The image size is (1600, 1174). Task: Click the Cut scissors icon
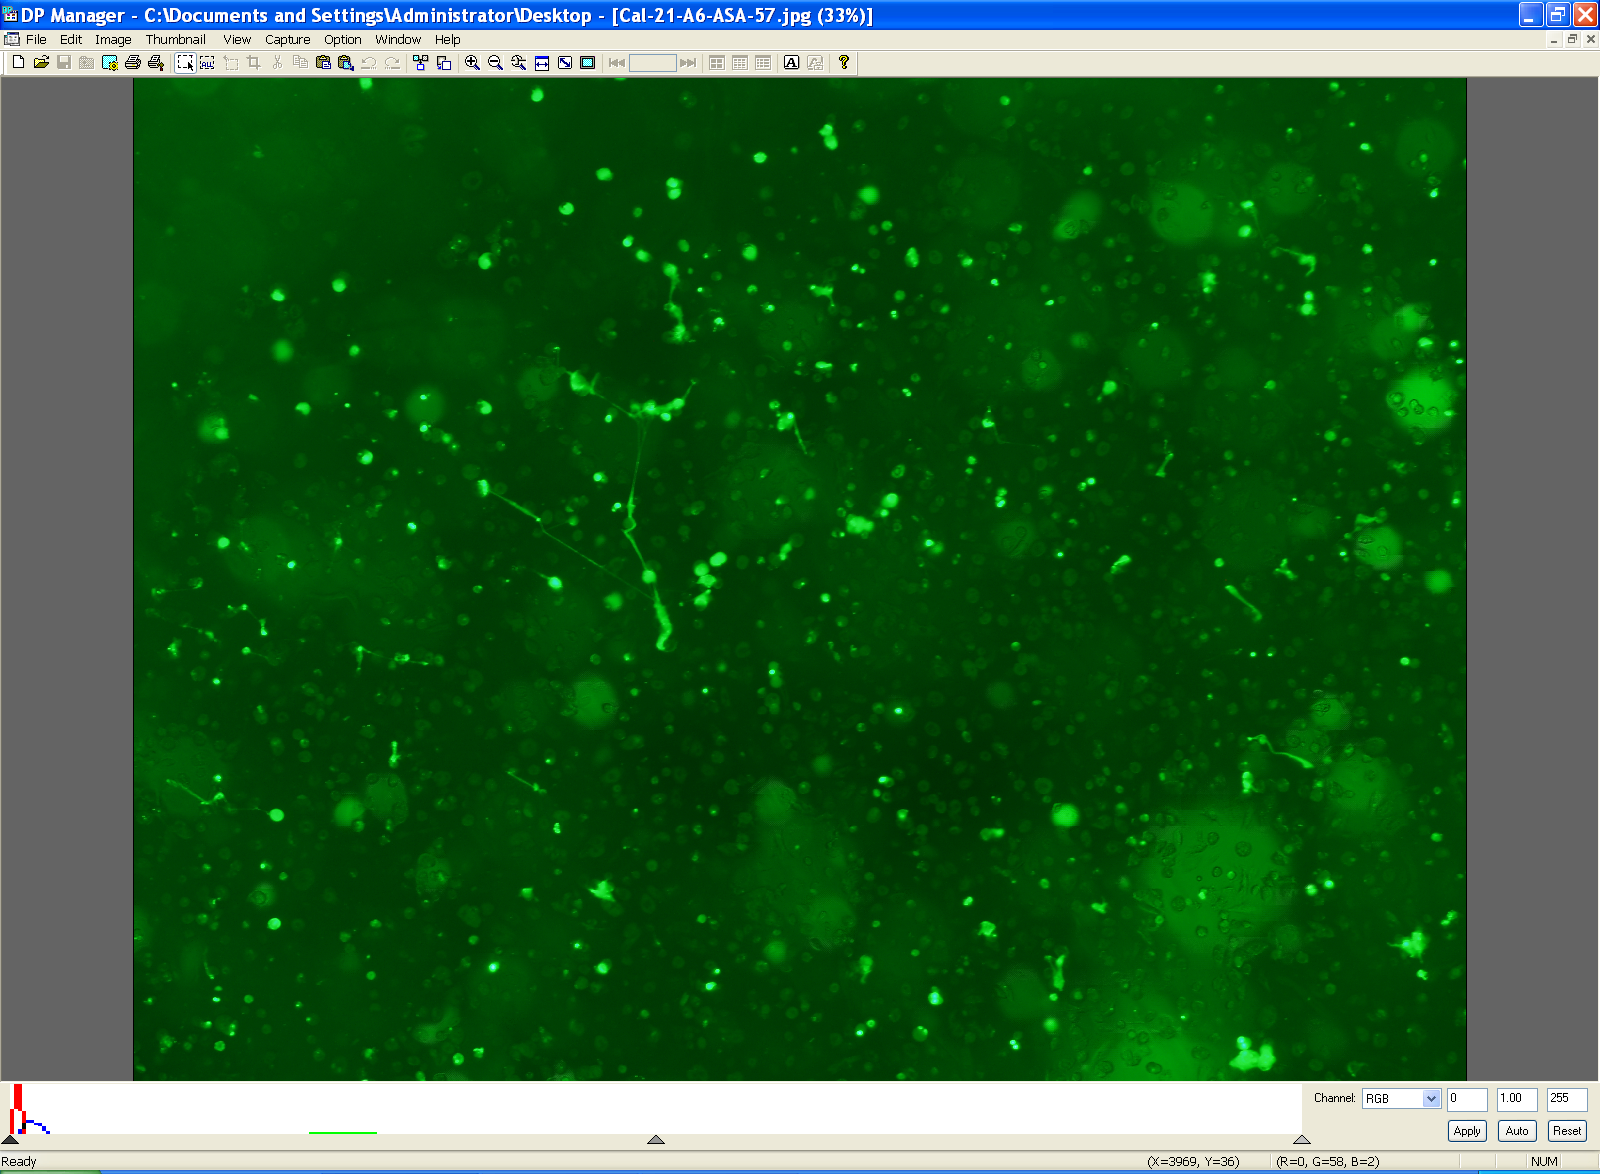coord(277,62)
